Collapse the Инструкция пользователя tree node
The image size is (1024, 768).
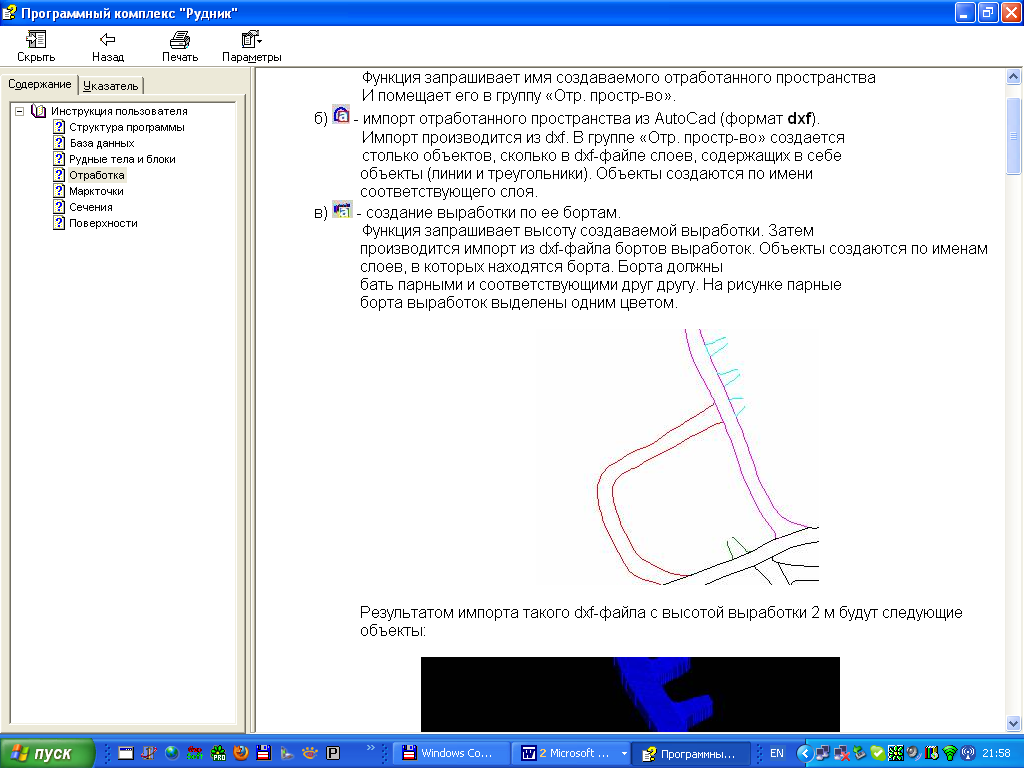(x=19, y=111)
